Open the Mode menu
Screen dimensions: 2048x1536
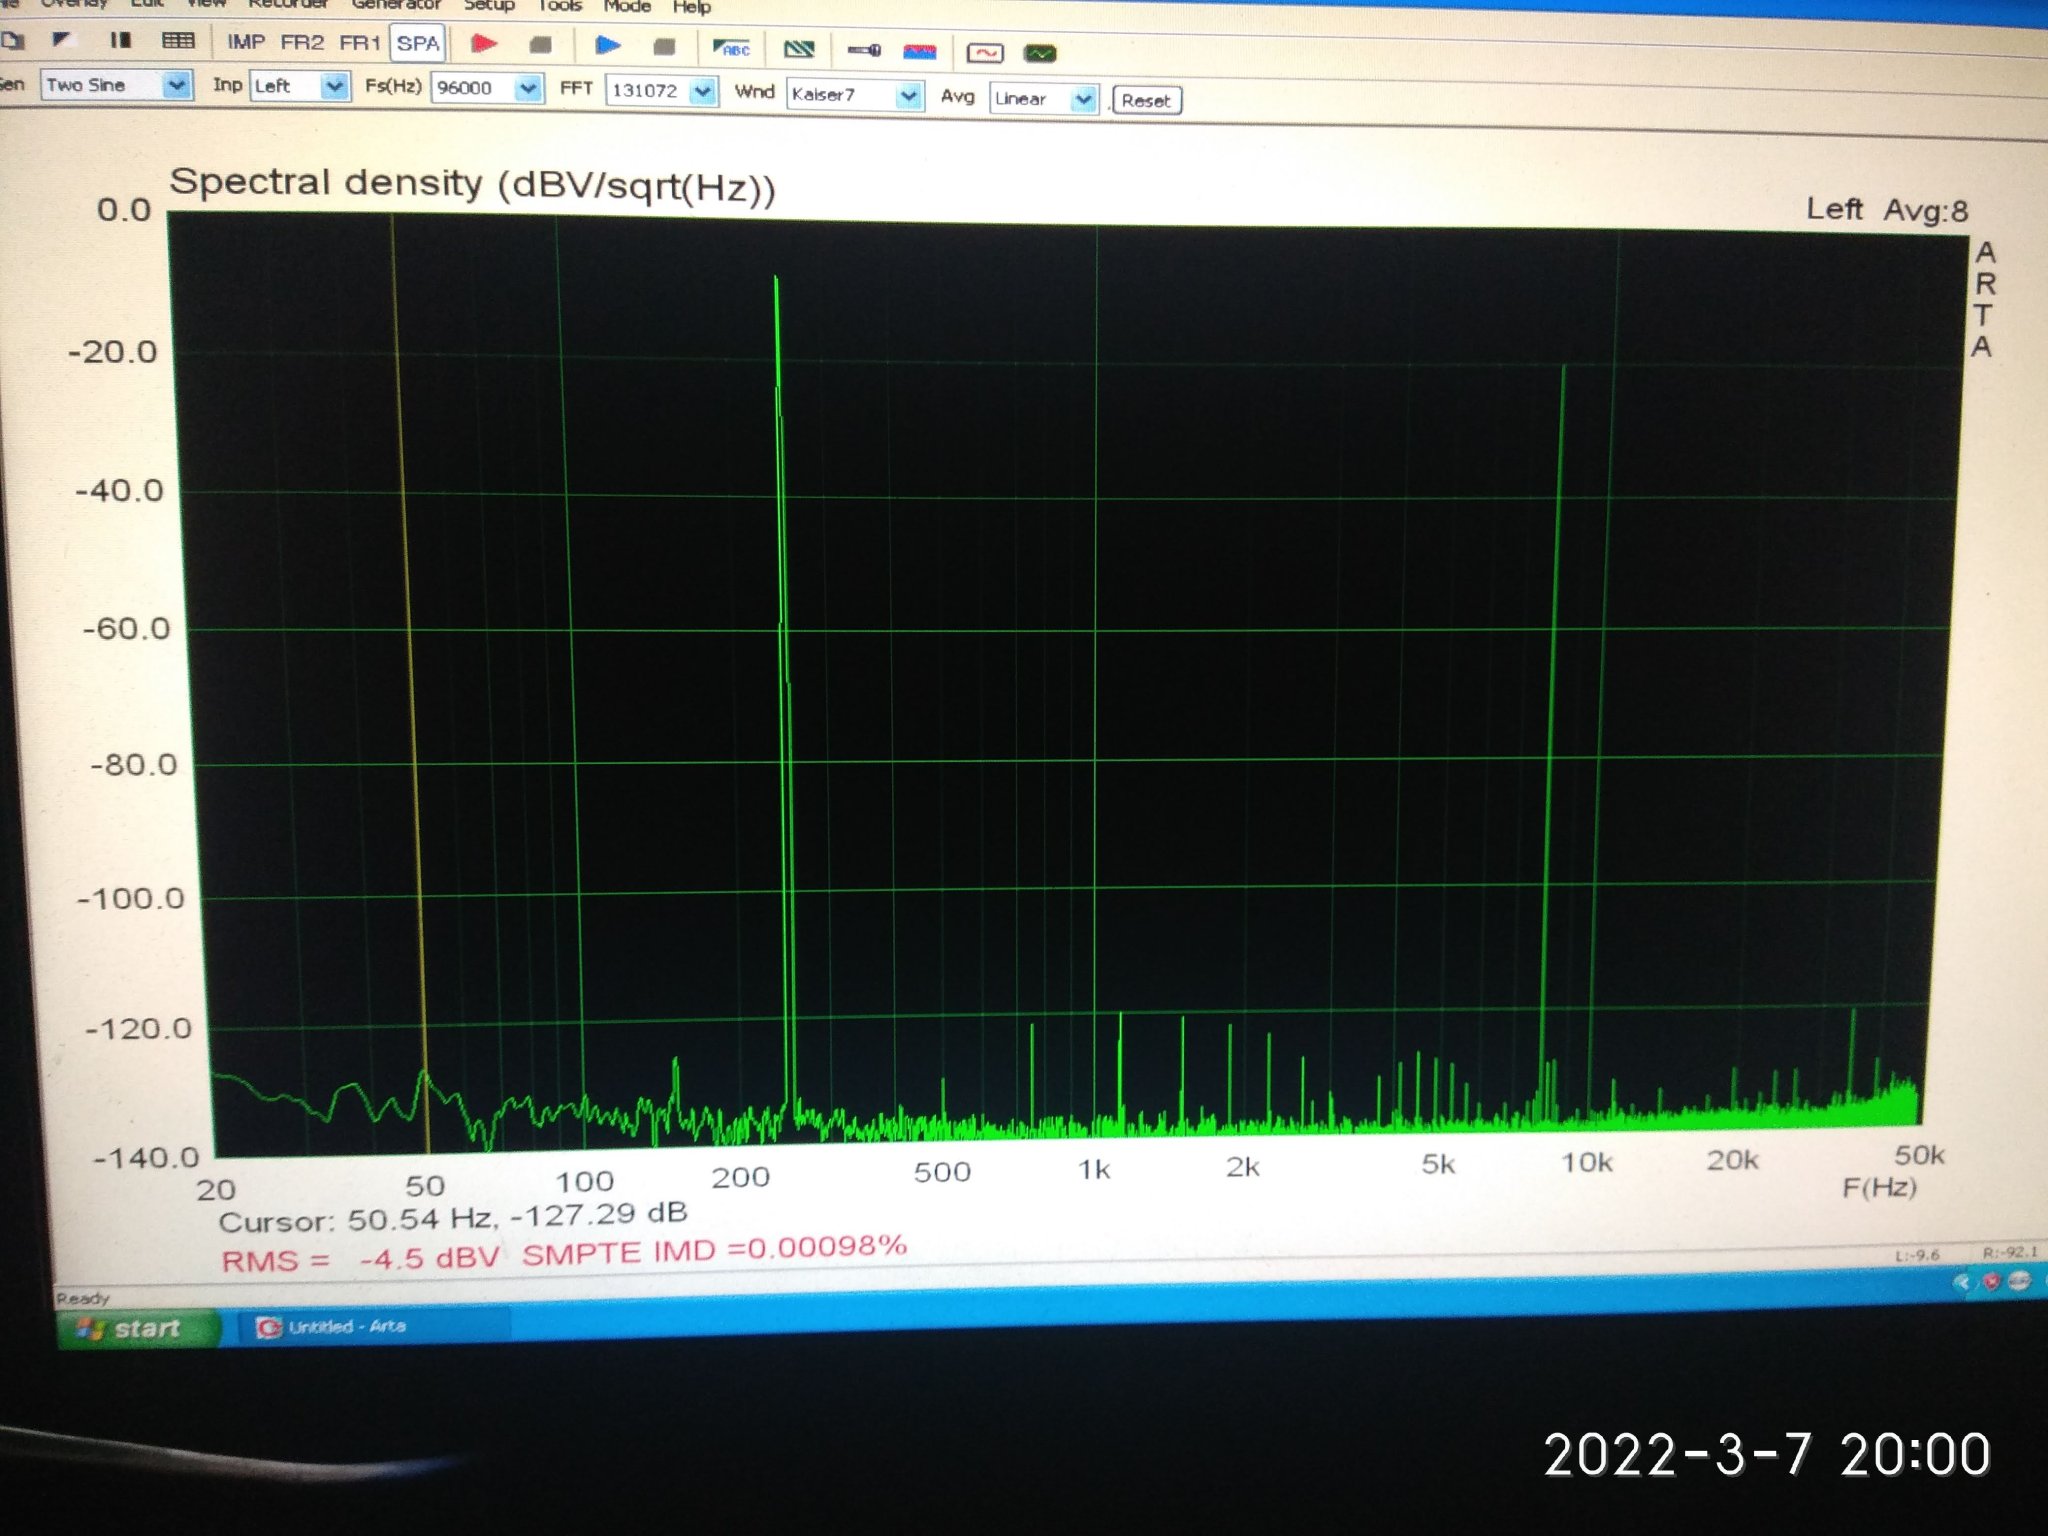[x=628, y=7]
